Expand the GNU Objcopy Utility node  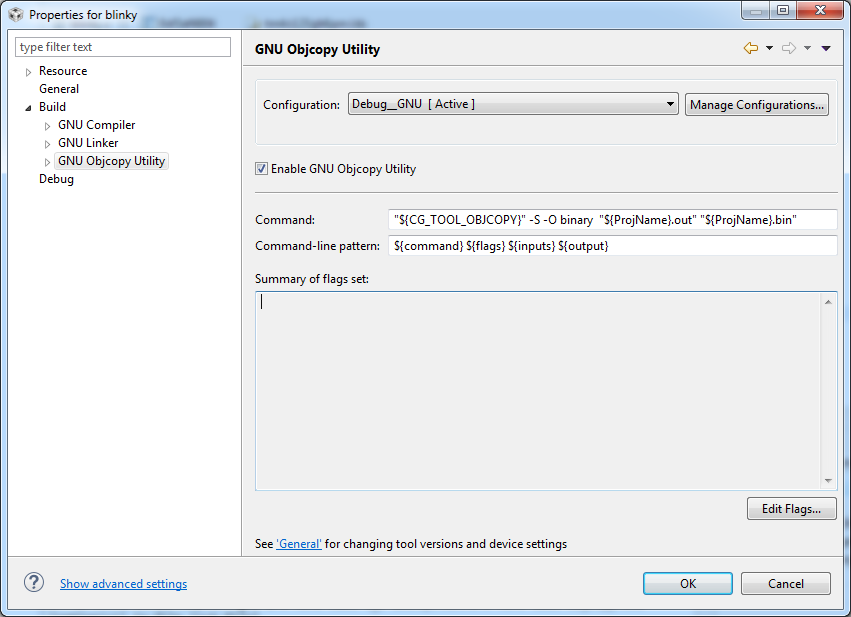point(47,162)
